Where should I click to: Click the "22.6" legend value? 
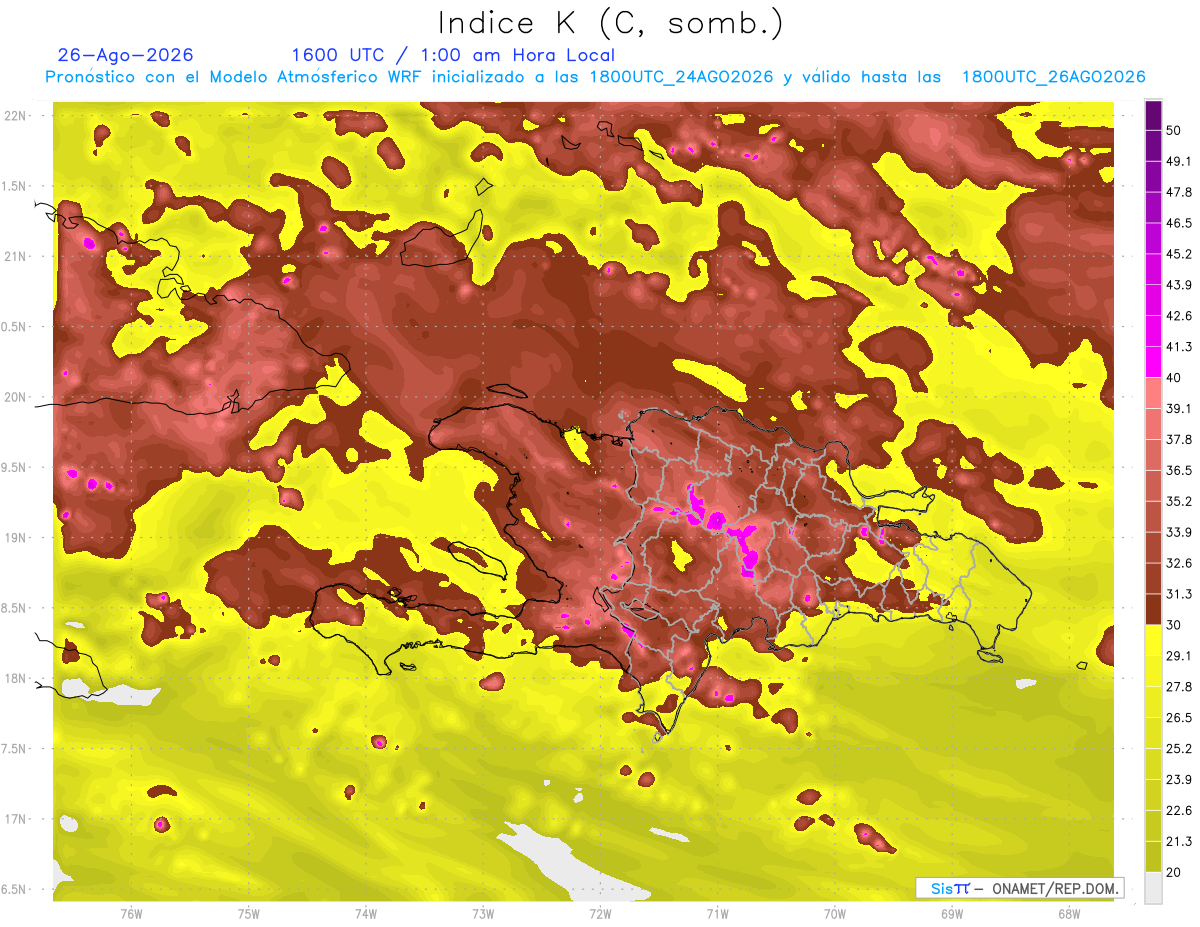(1178, 810)
